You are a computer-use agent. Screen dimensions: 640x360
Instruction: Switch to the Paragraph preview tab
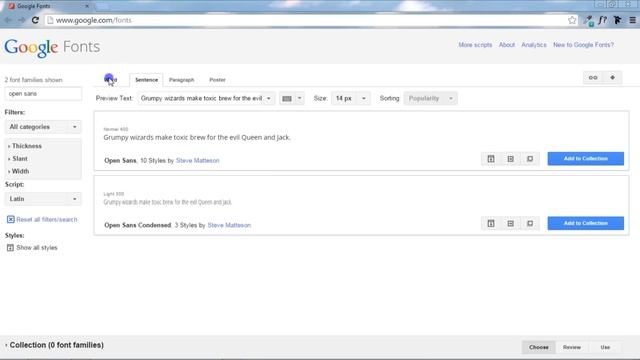pos(182,80)
